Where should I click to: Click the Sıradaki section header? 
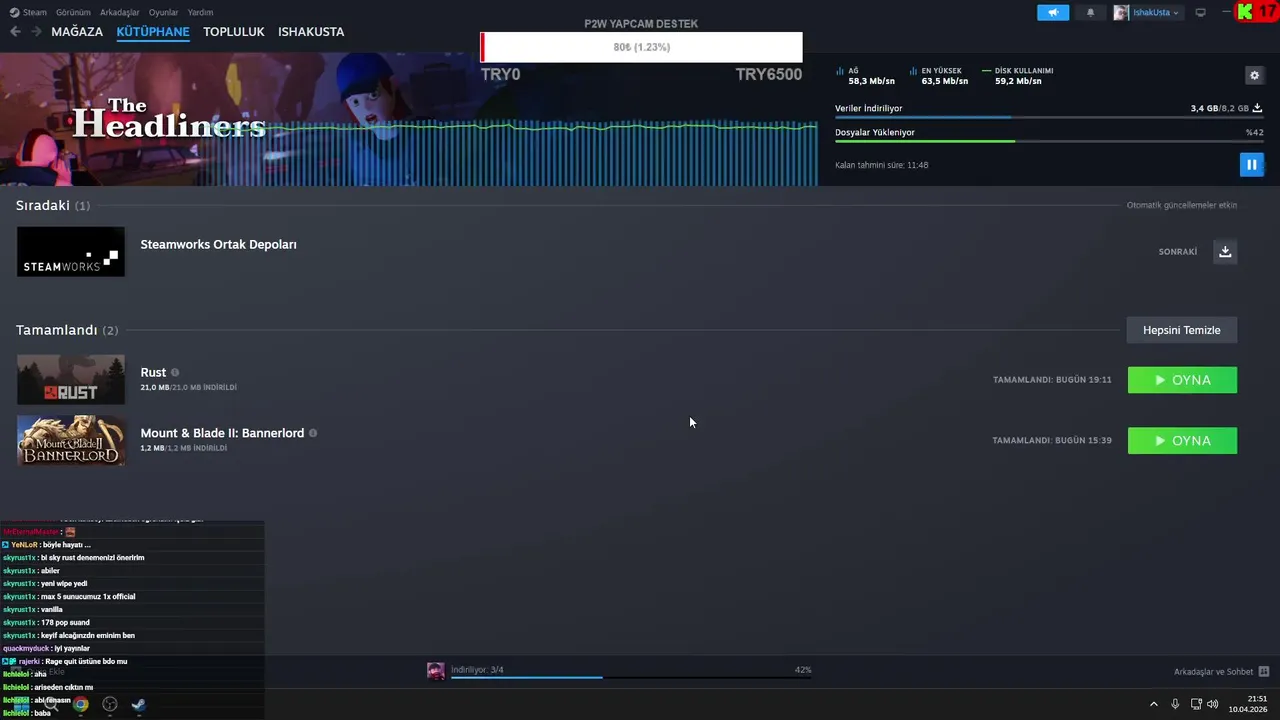[53, 205]
